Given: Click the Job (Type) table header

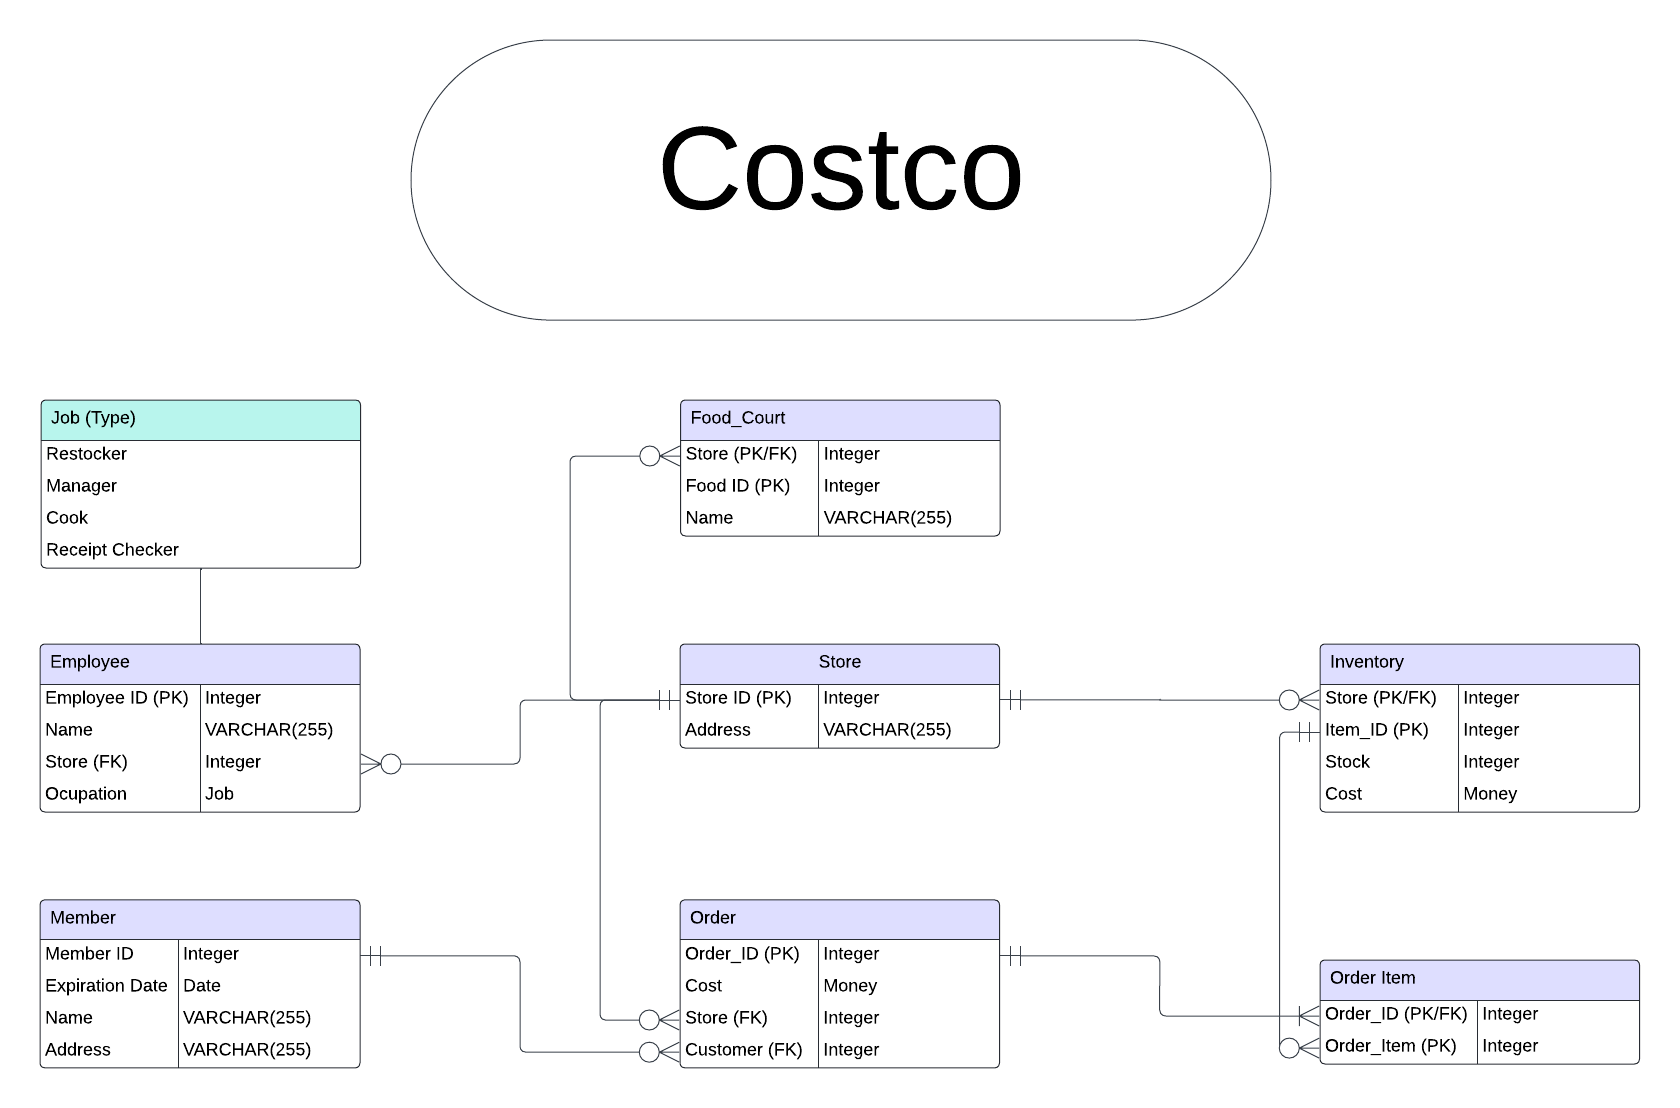Looking at the screenshot, I should [x=200, y=420].
